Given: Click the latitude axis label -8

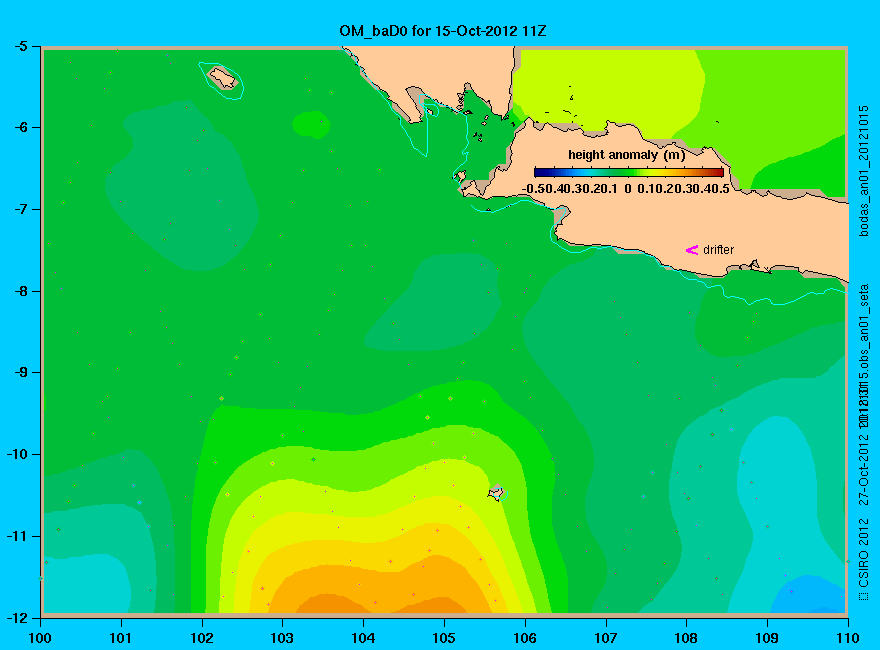Looking at the screenshot, I should [x=20, y=291].
